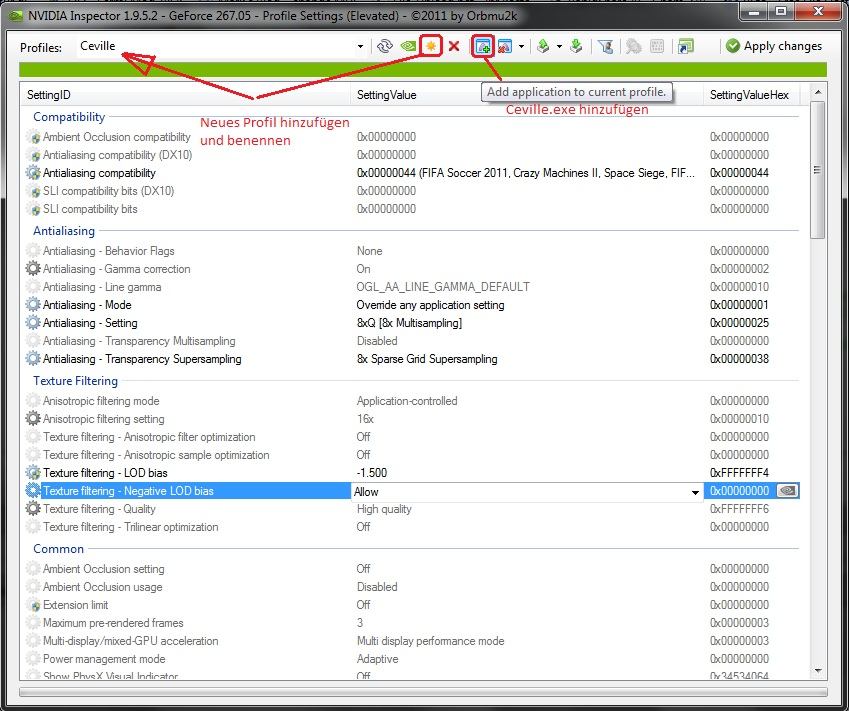Click OGL_AA_LINE_GAMMA_DEFAULT value
The width and height of the screenshot is (849, 711).
click(443, 287)
